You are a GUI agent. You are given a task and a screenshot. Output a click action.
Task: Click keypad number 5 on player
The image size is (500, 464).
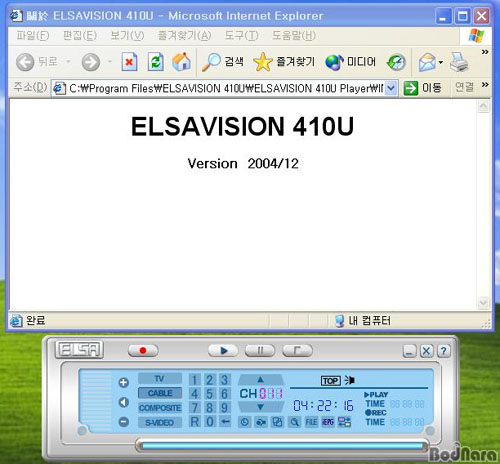point(209,394)
